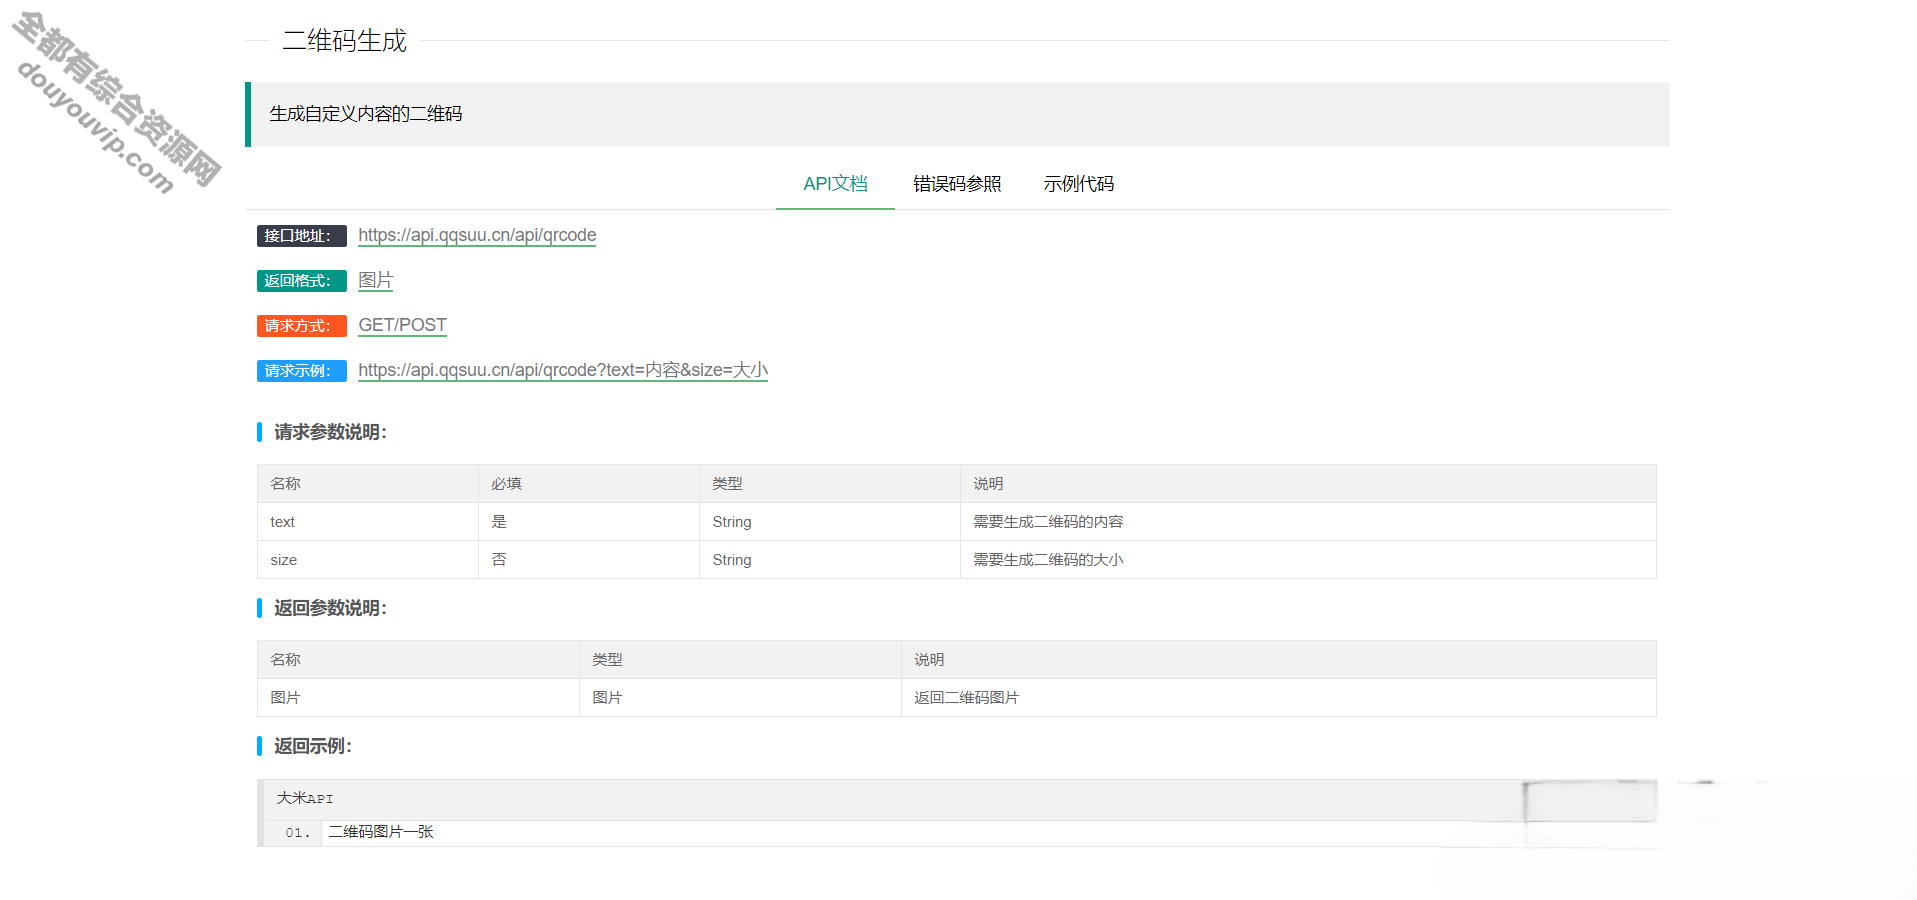Click the 类型 header in request parameter table
Image resolution: width=1917 pixels, height=900 pixels.
coord(830,484)
